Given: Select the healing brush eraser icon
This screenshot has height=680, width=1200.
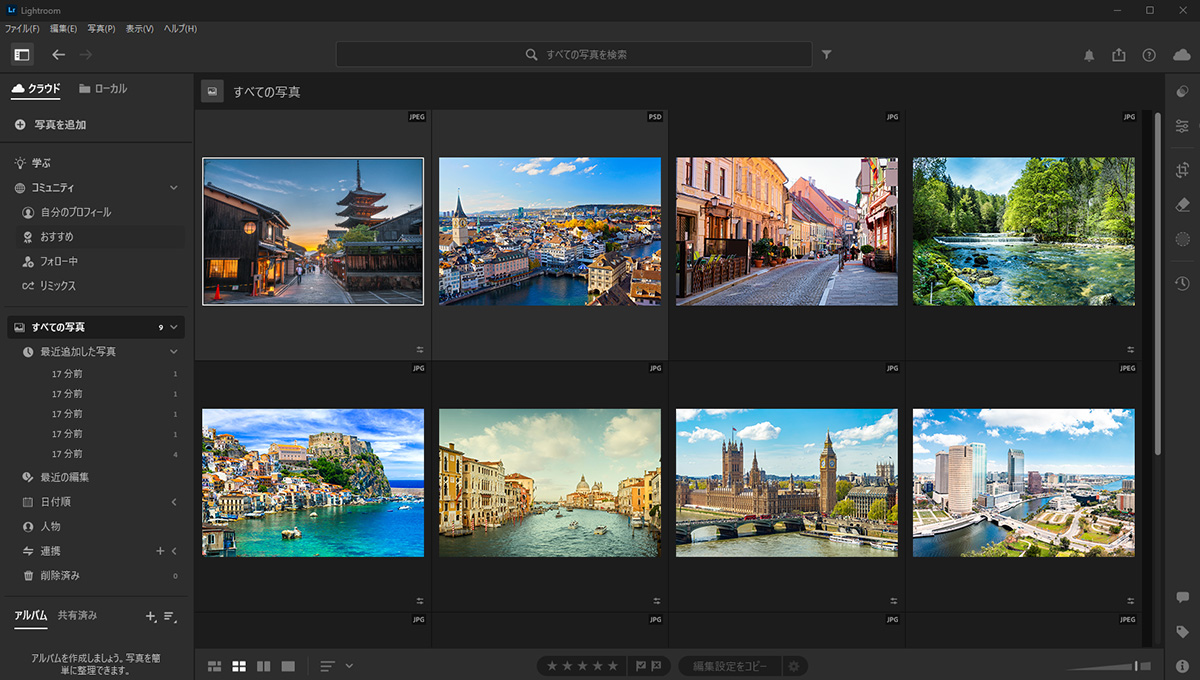Looking at the screenshot, I should tap(1182, 204).
